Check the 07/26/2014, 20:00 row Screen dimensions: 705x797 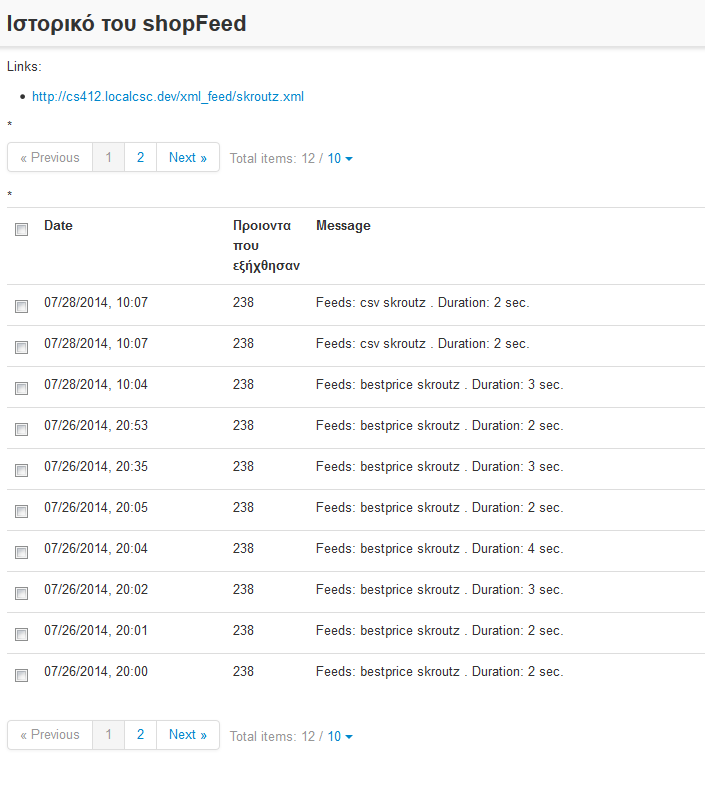21,676
